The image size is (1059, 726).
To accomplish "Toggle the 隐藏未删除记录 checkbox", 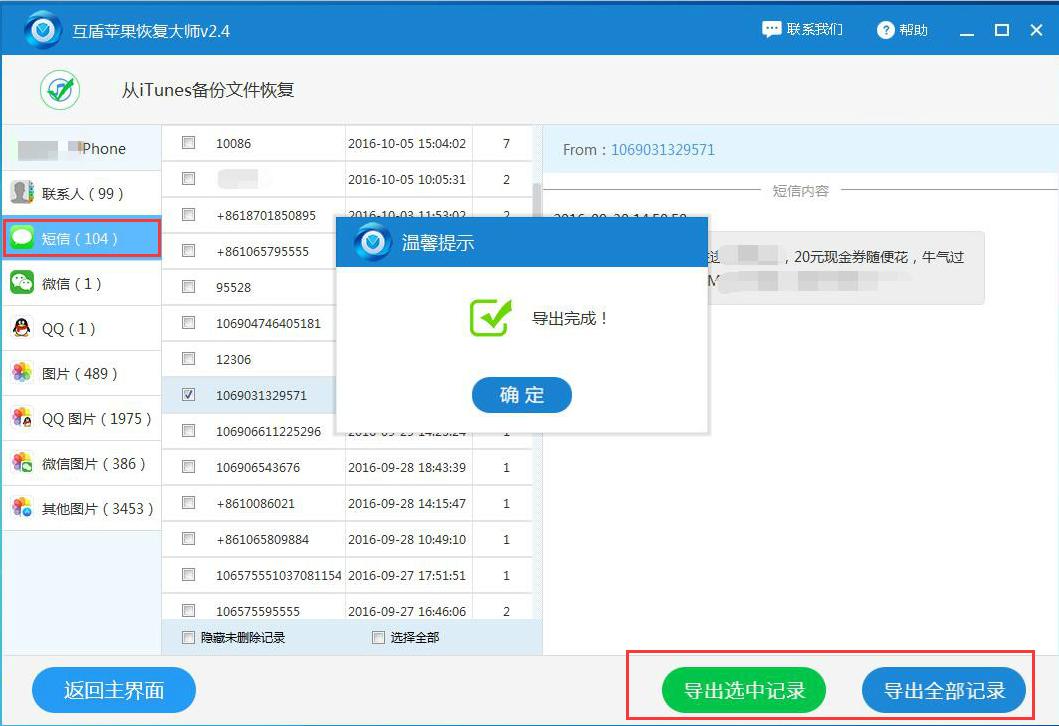I will pos(185,637).
